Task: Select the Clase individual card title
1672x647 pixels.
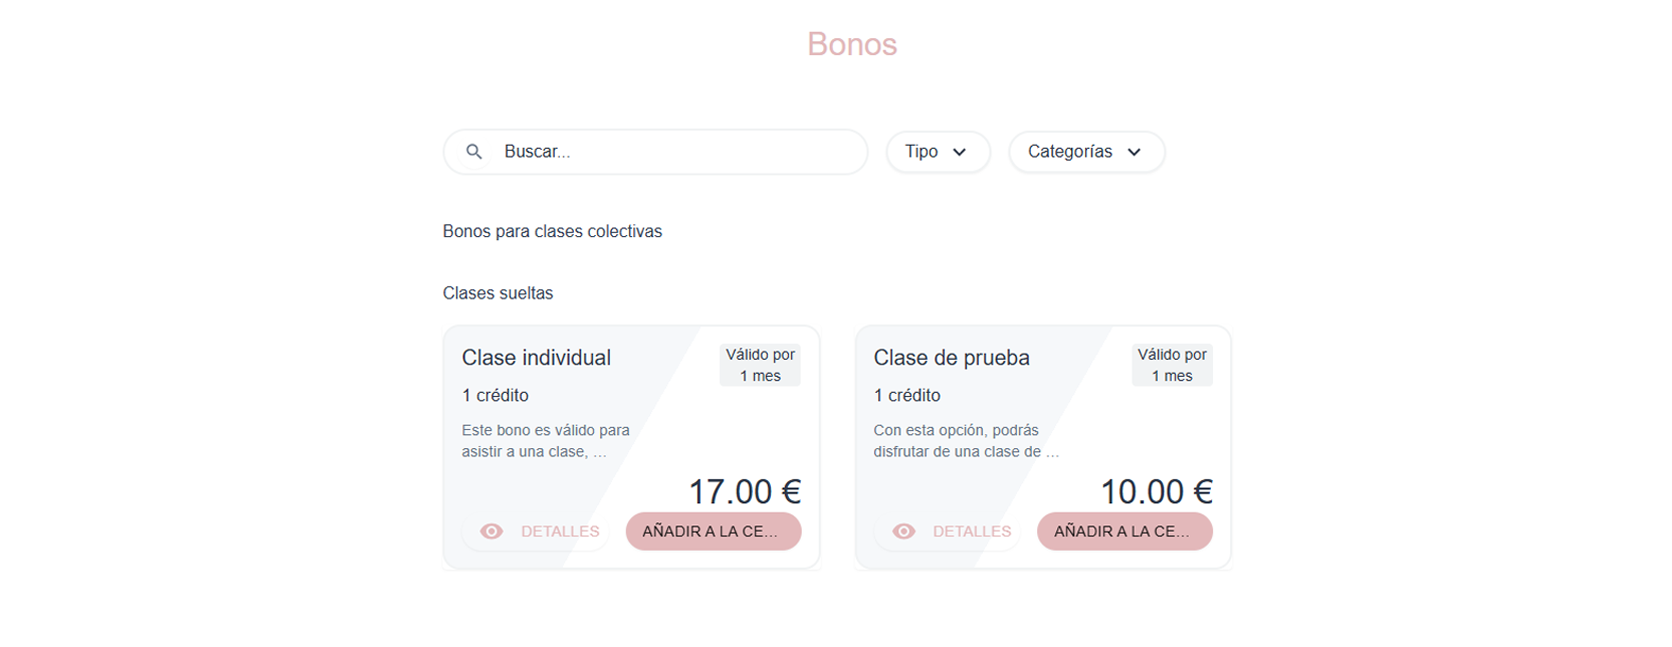Action: click(x=536, y=358)
